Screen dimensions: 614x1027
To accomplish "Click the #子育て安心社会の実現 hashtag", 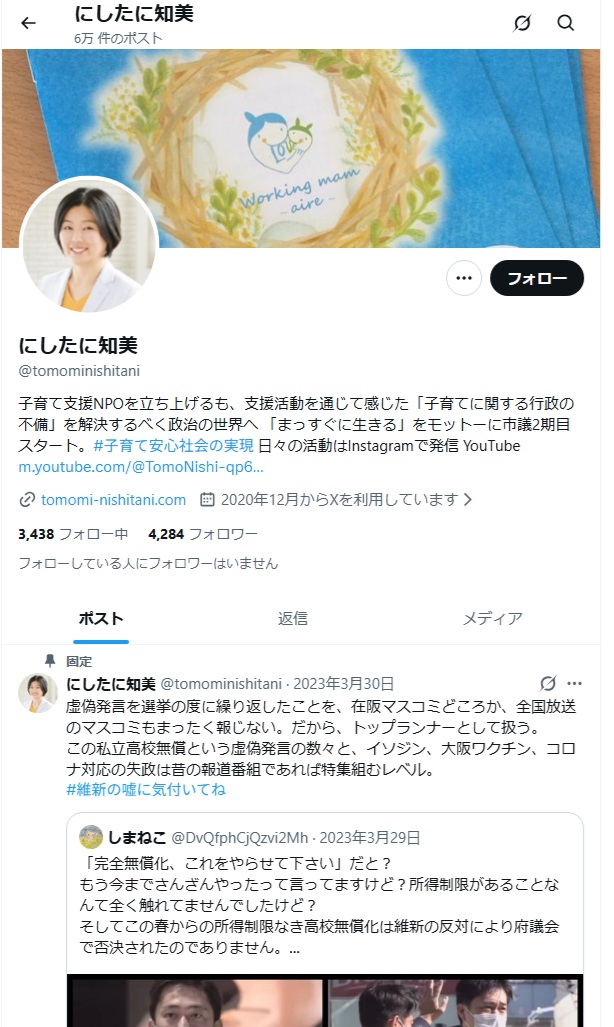I will pos(173,446).
